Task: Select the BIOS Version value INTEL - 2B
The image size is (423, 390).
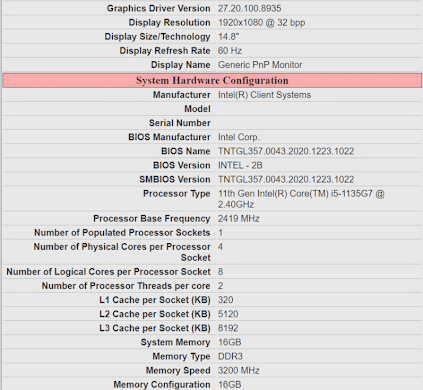Action: (x=240, y=165)
